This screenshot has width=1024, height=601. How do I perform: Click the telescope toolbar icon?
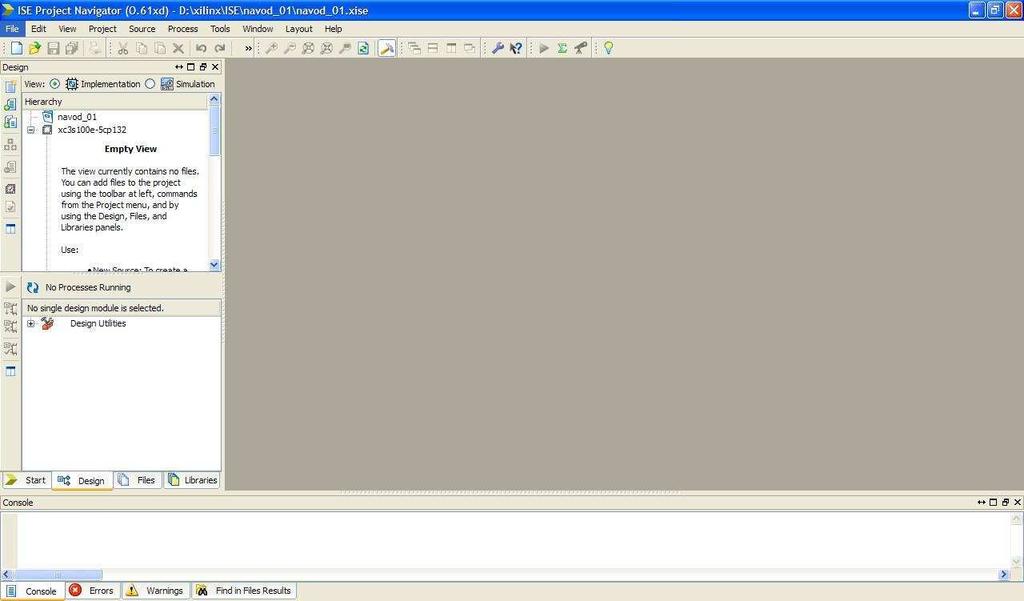click(581, 48)
